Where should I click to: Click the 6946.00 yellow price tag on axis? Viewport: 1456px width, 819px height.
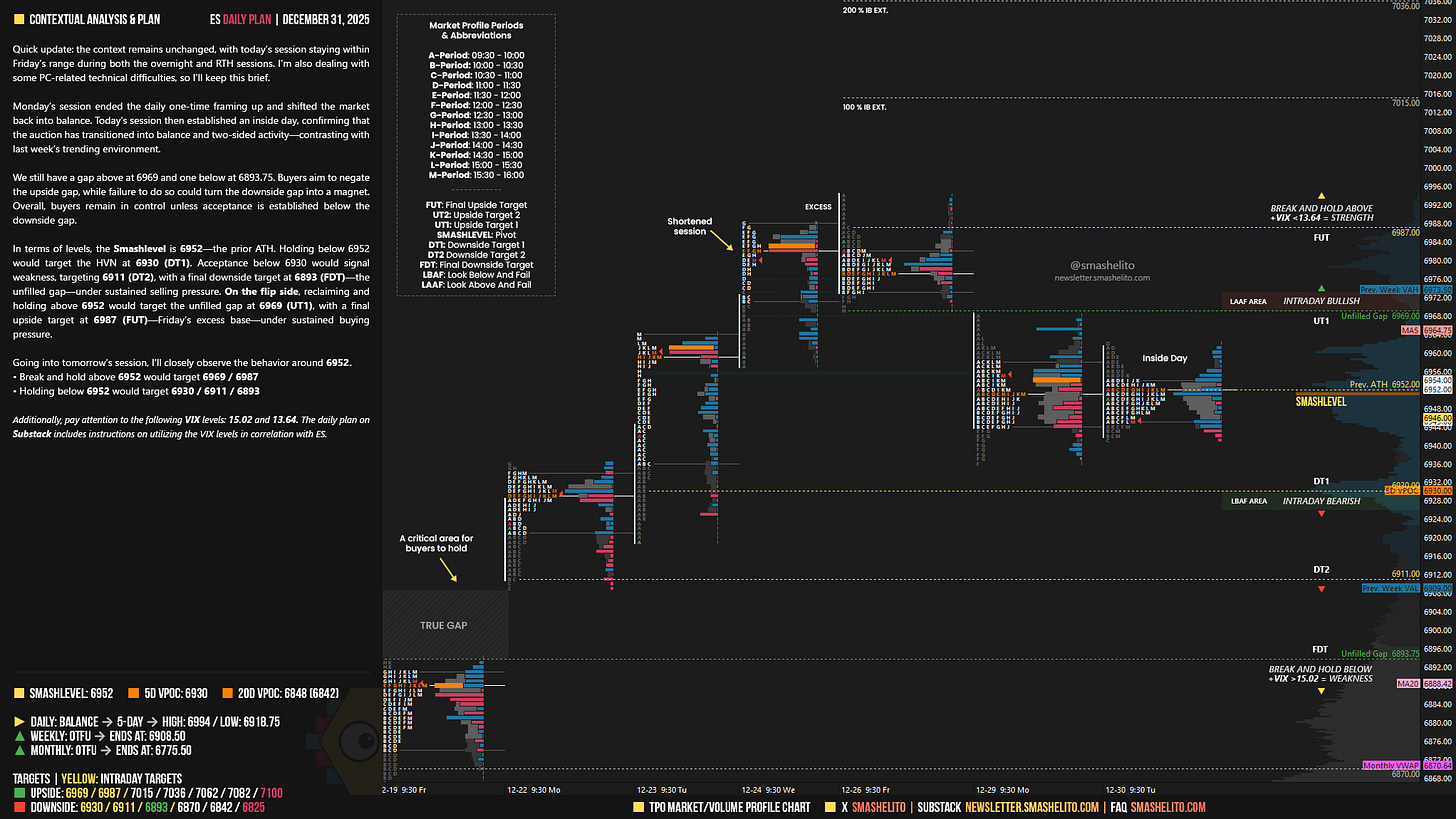1435,419
